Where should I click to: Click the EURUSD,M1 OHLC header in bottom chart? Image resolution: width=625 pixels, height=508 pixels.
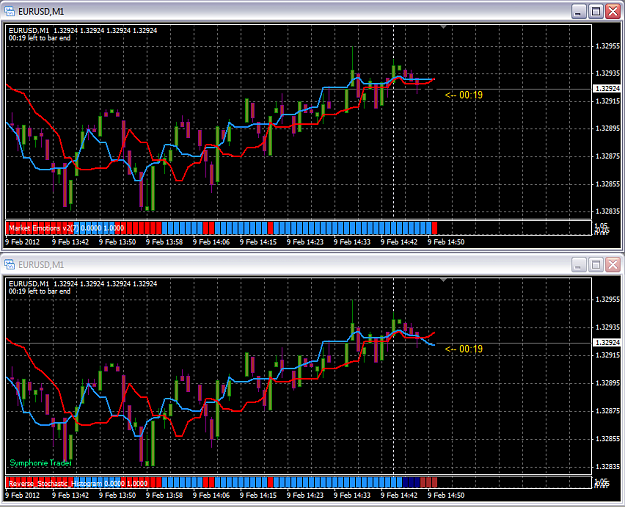(x=83, y=284)
